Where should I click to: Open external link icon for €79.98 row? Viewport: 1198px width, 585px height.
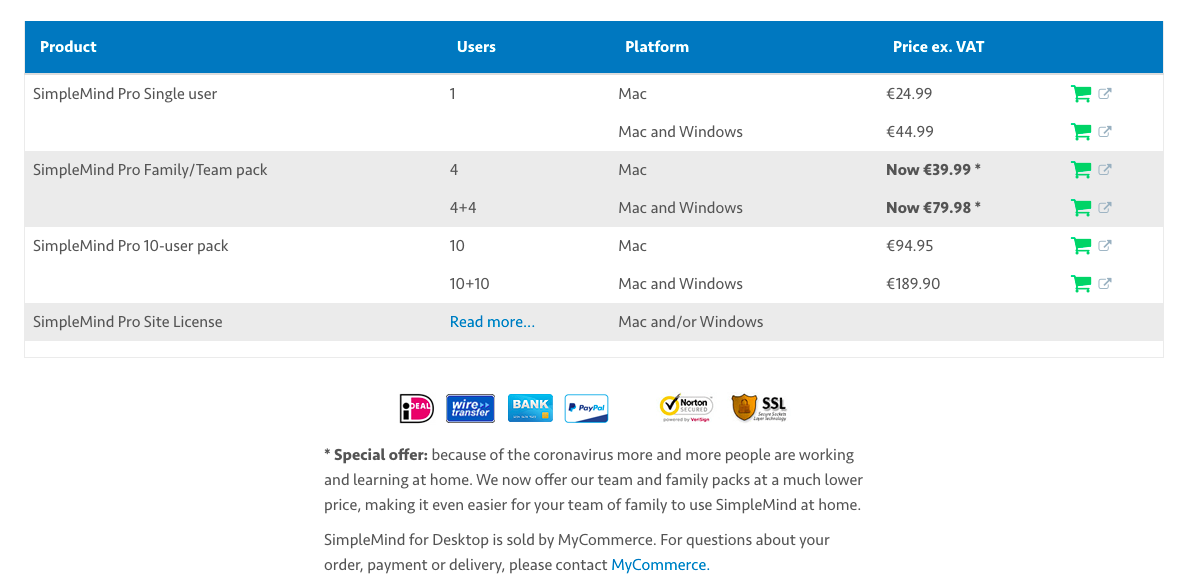pyautogui.click(x=1105, y=208)
